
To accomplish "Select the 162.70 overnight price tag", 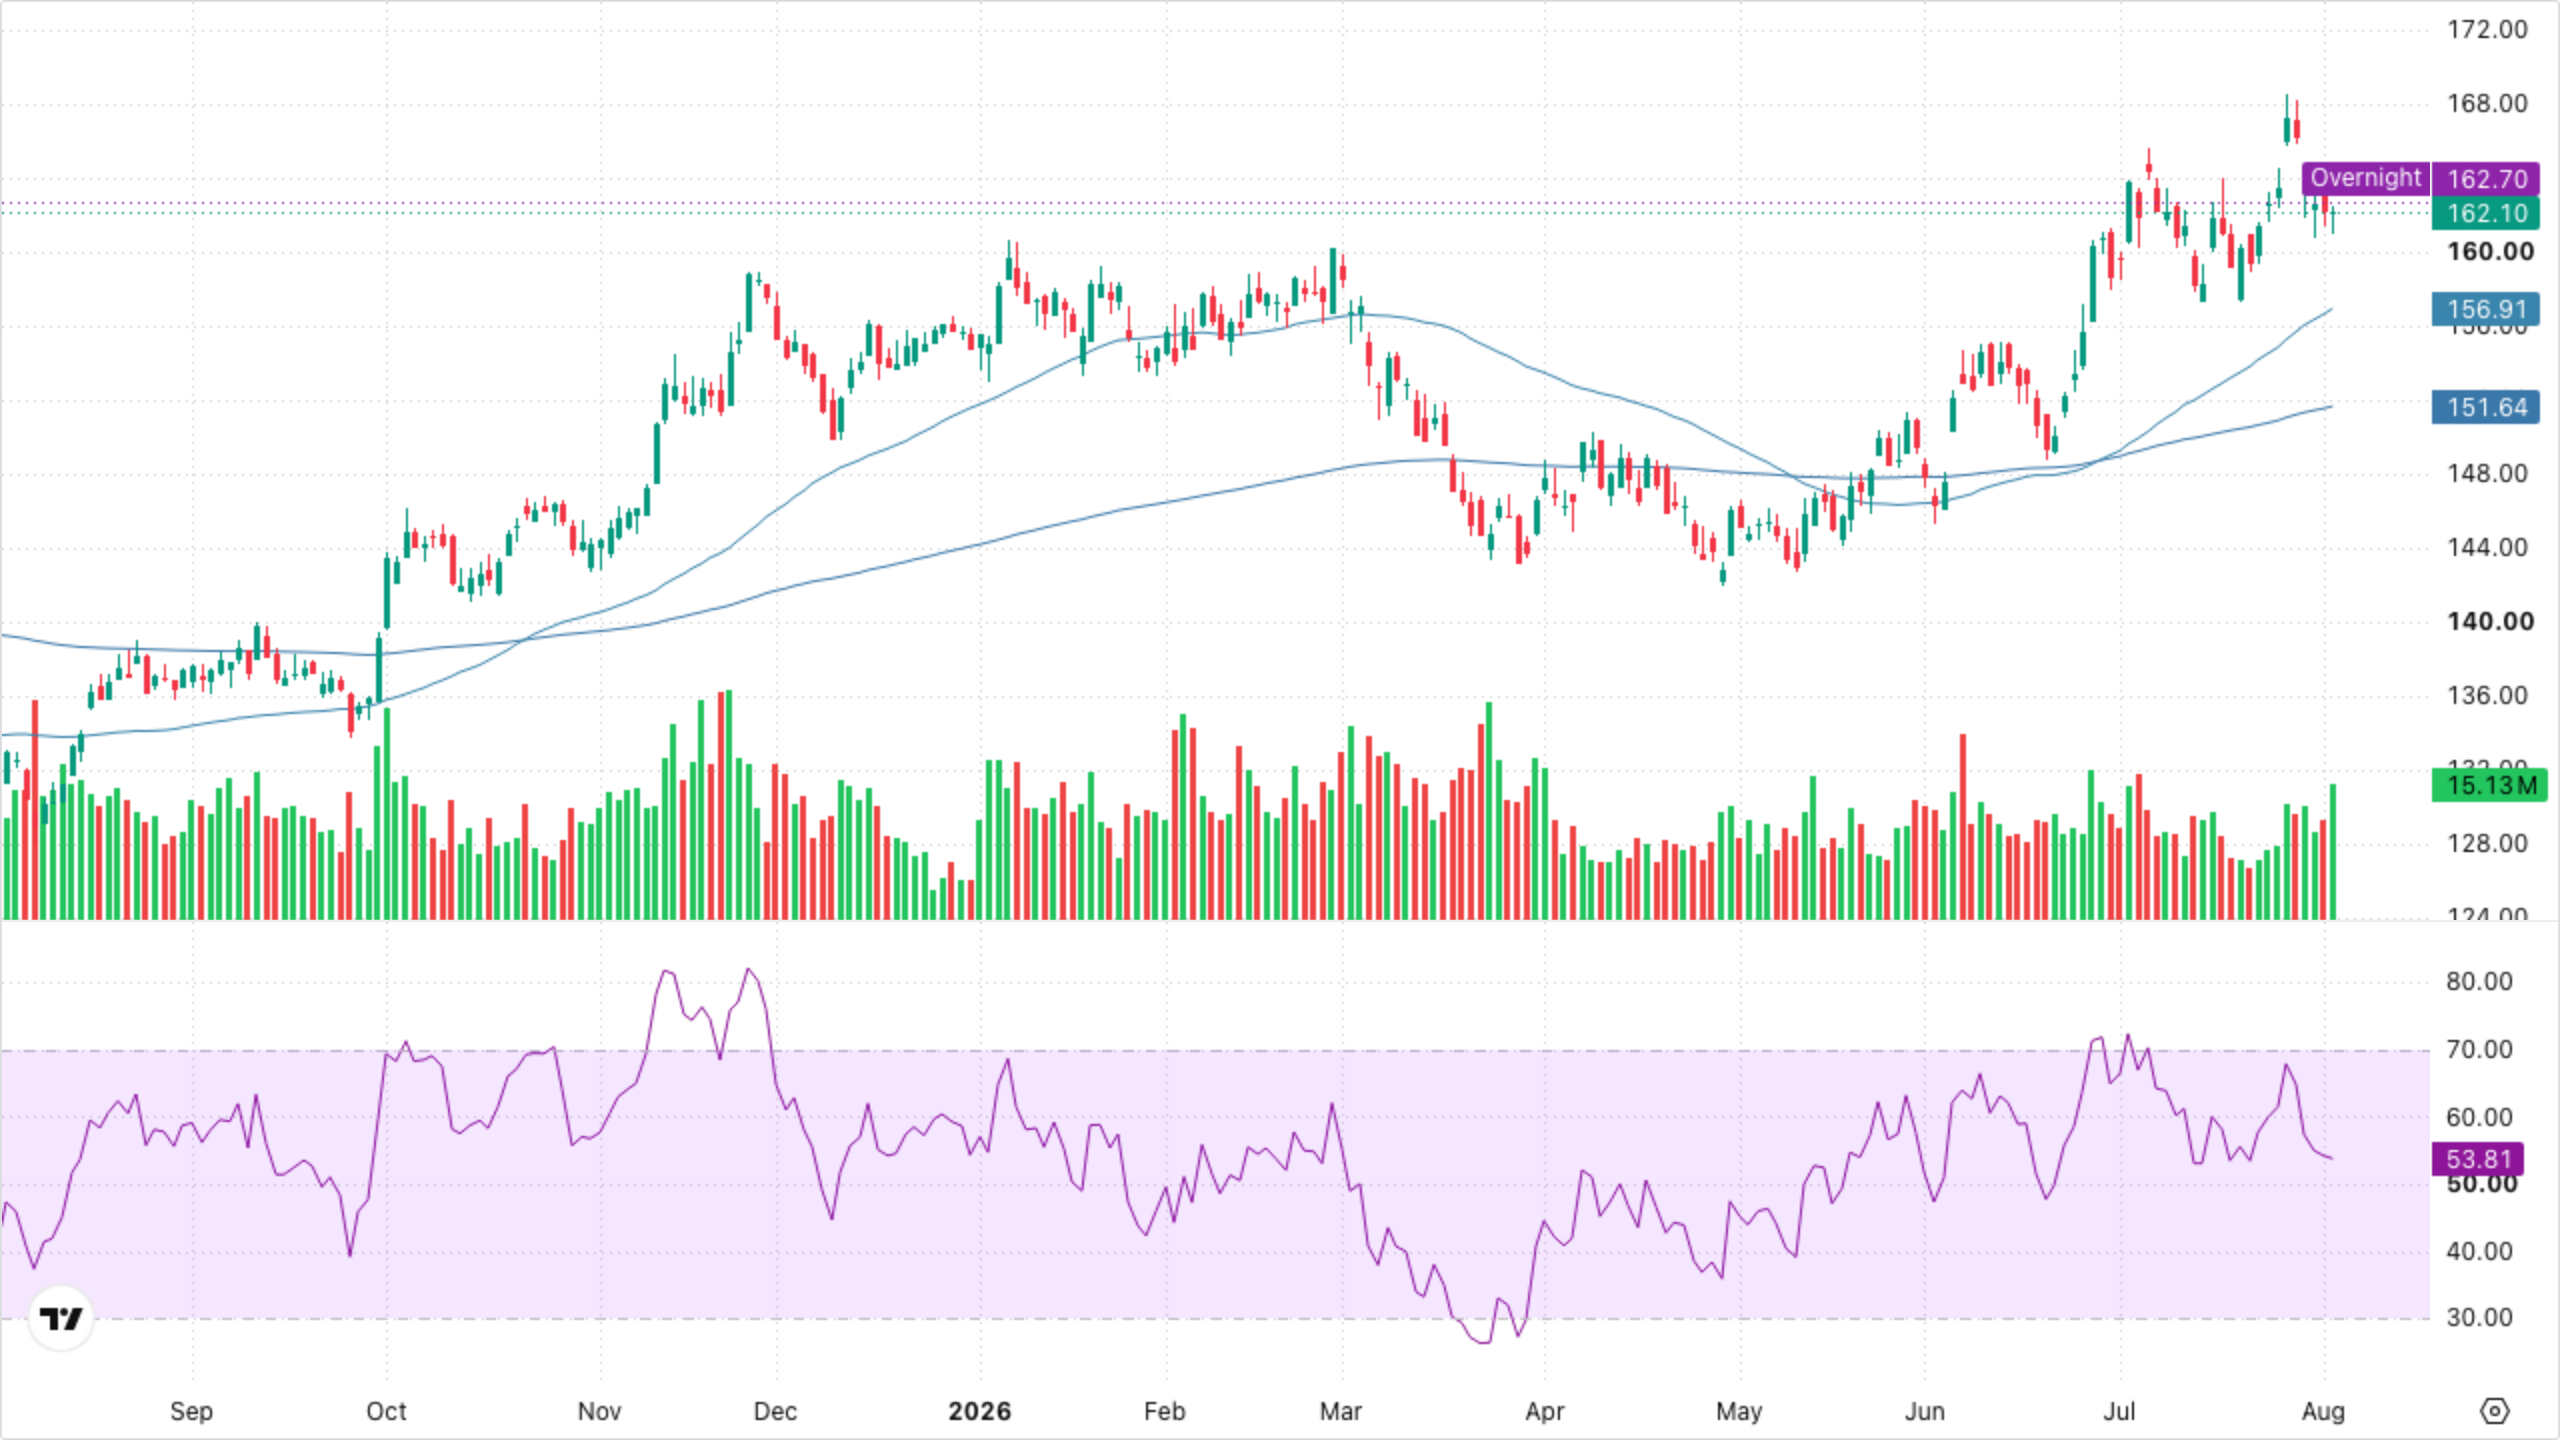I will 2486,179.
